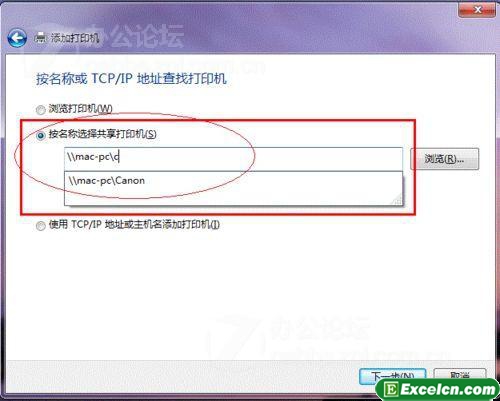
Task: Click the 取消 cancel button
Action: point(460,375)
